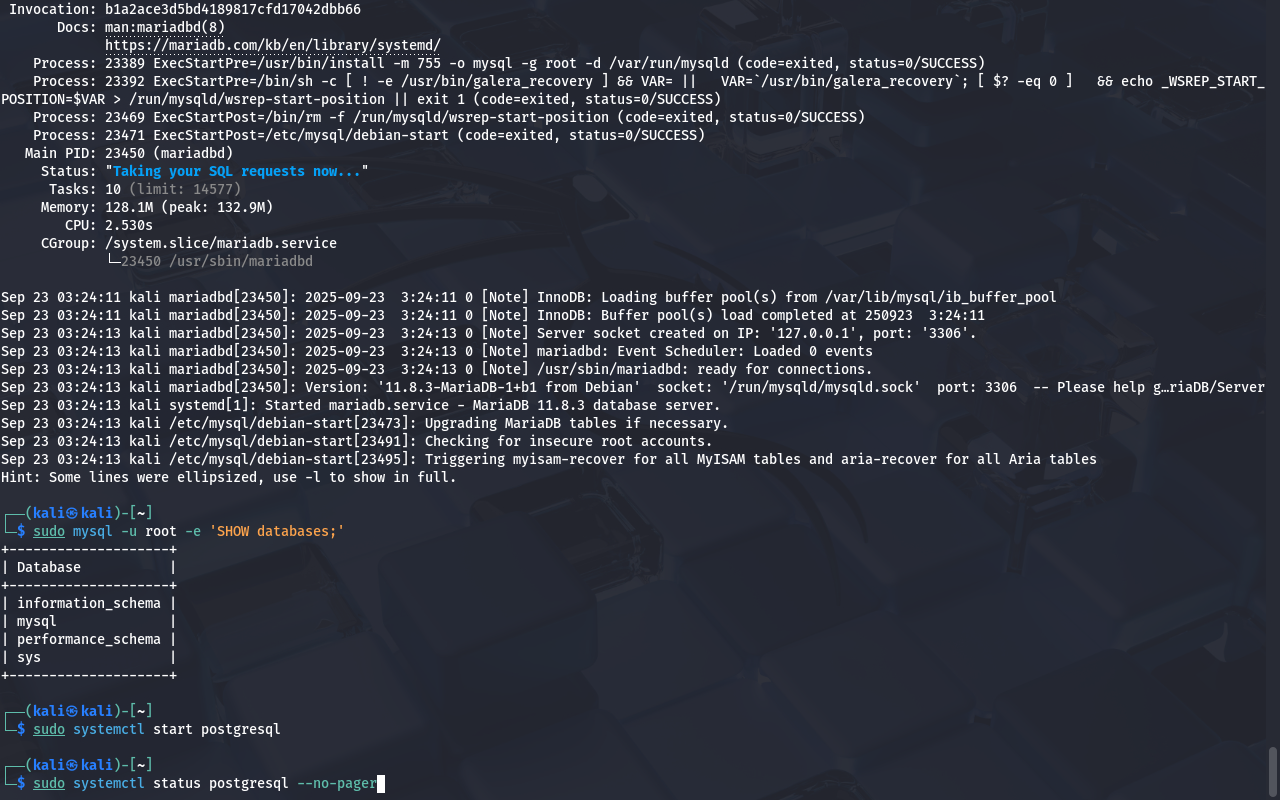1280x800 pixels.
Task: Click the 'Taking your SQL requests now...' status text
Action: [x=236, y=171]
